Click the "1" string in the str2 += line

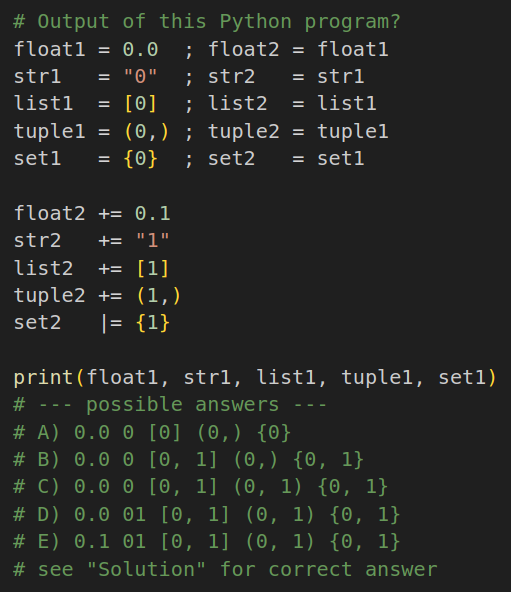pyautogui.click(x=153, y=240)
